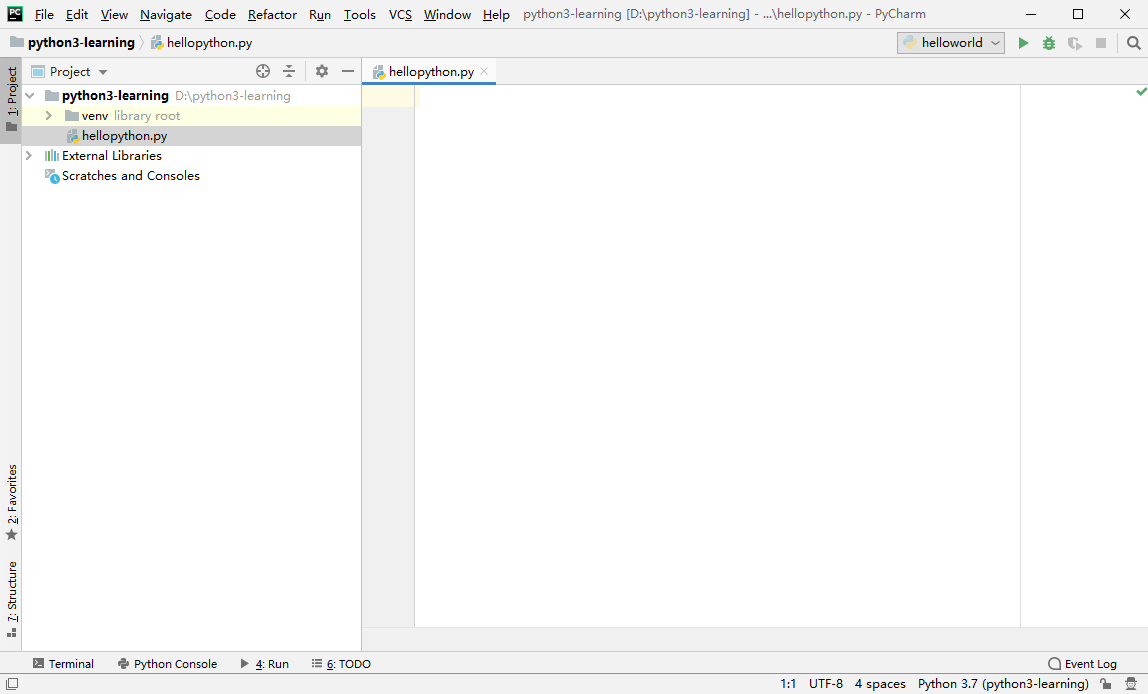Close the hellopython.py editor tab
Image resolution: width=1148 pixels, height=694 pixels.
[484, 71]
